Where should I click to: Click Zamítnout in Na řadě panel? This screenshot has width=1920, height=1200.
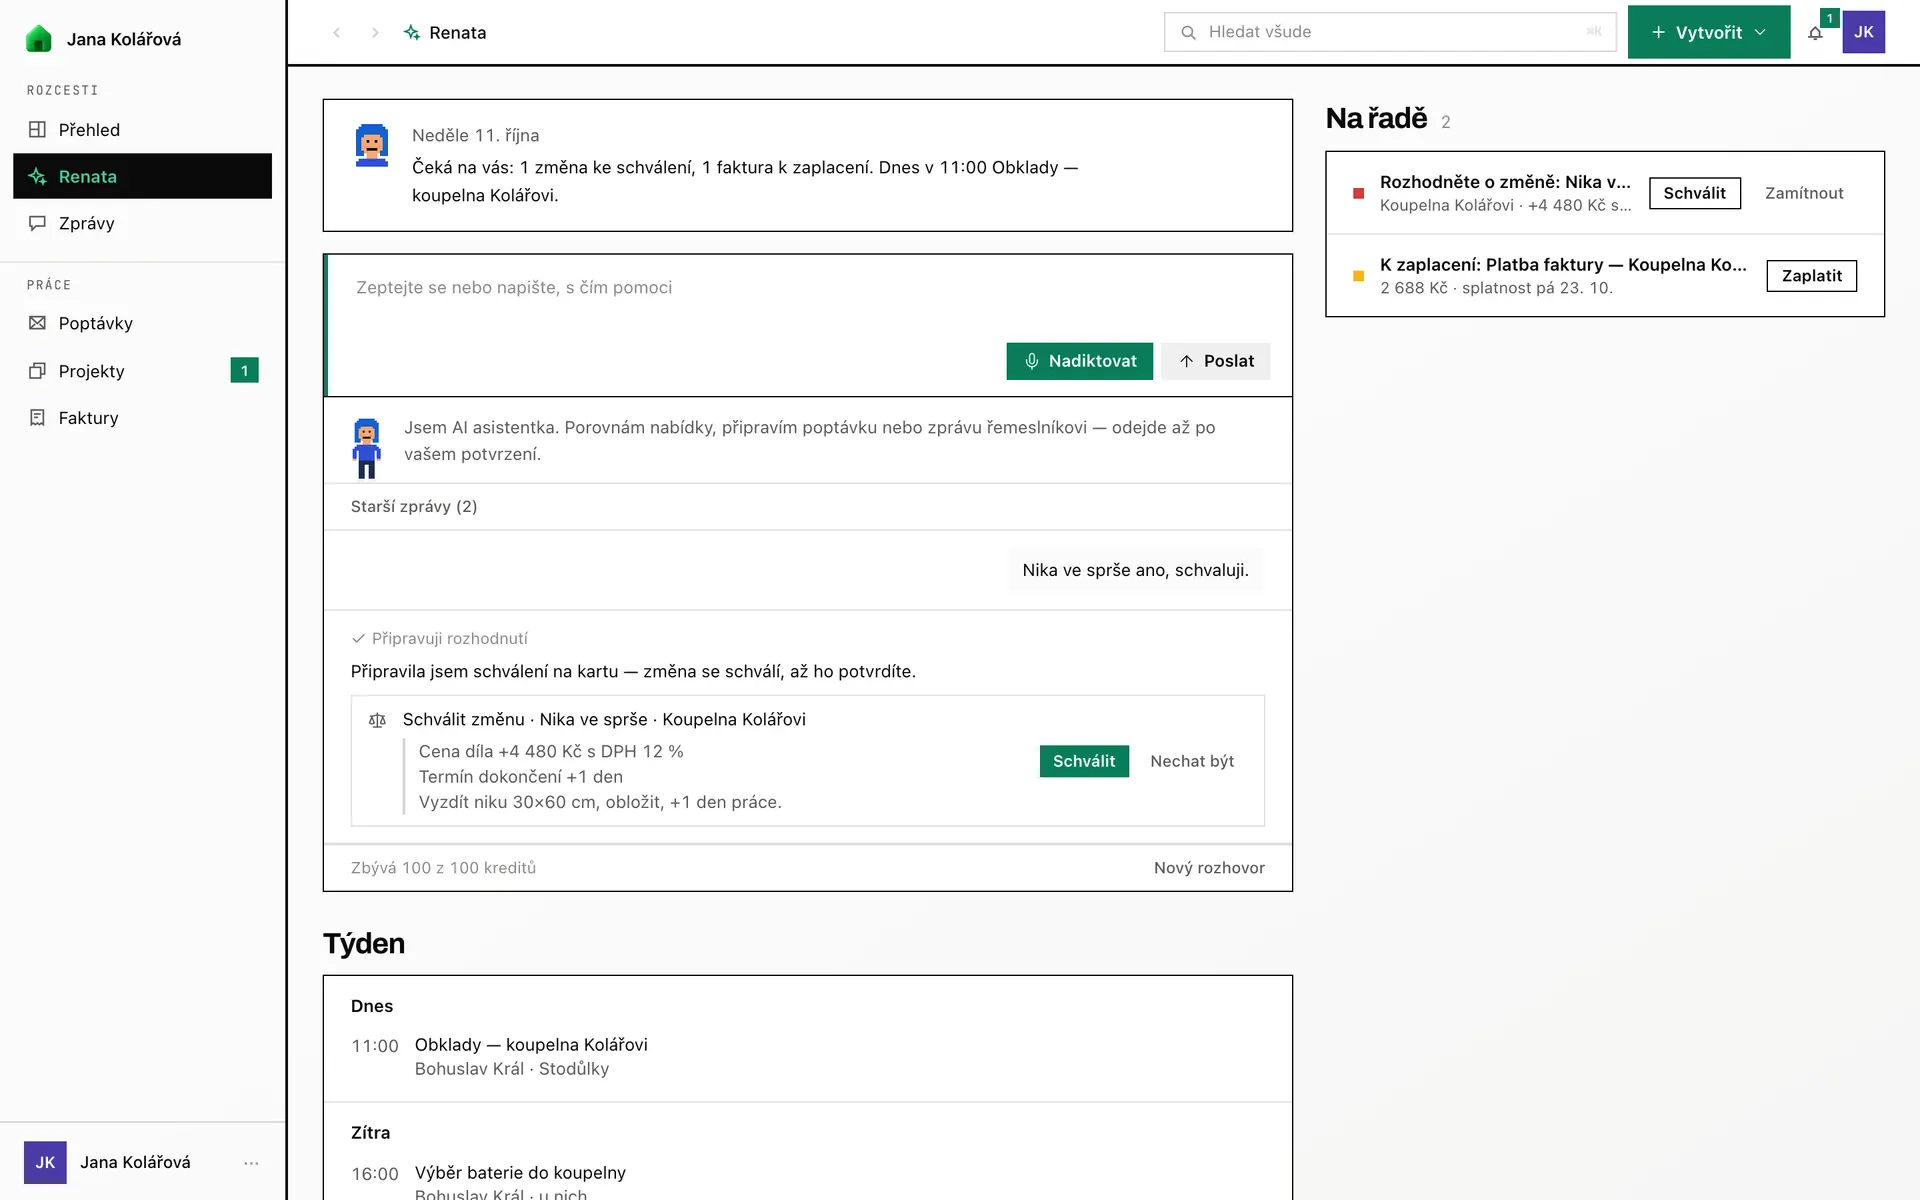1804,193
